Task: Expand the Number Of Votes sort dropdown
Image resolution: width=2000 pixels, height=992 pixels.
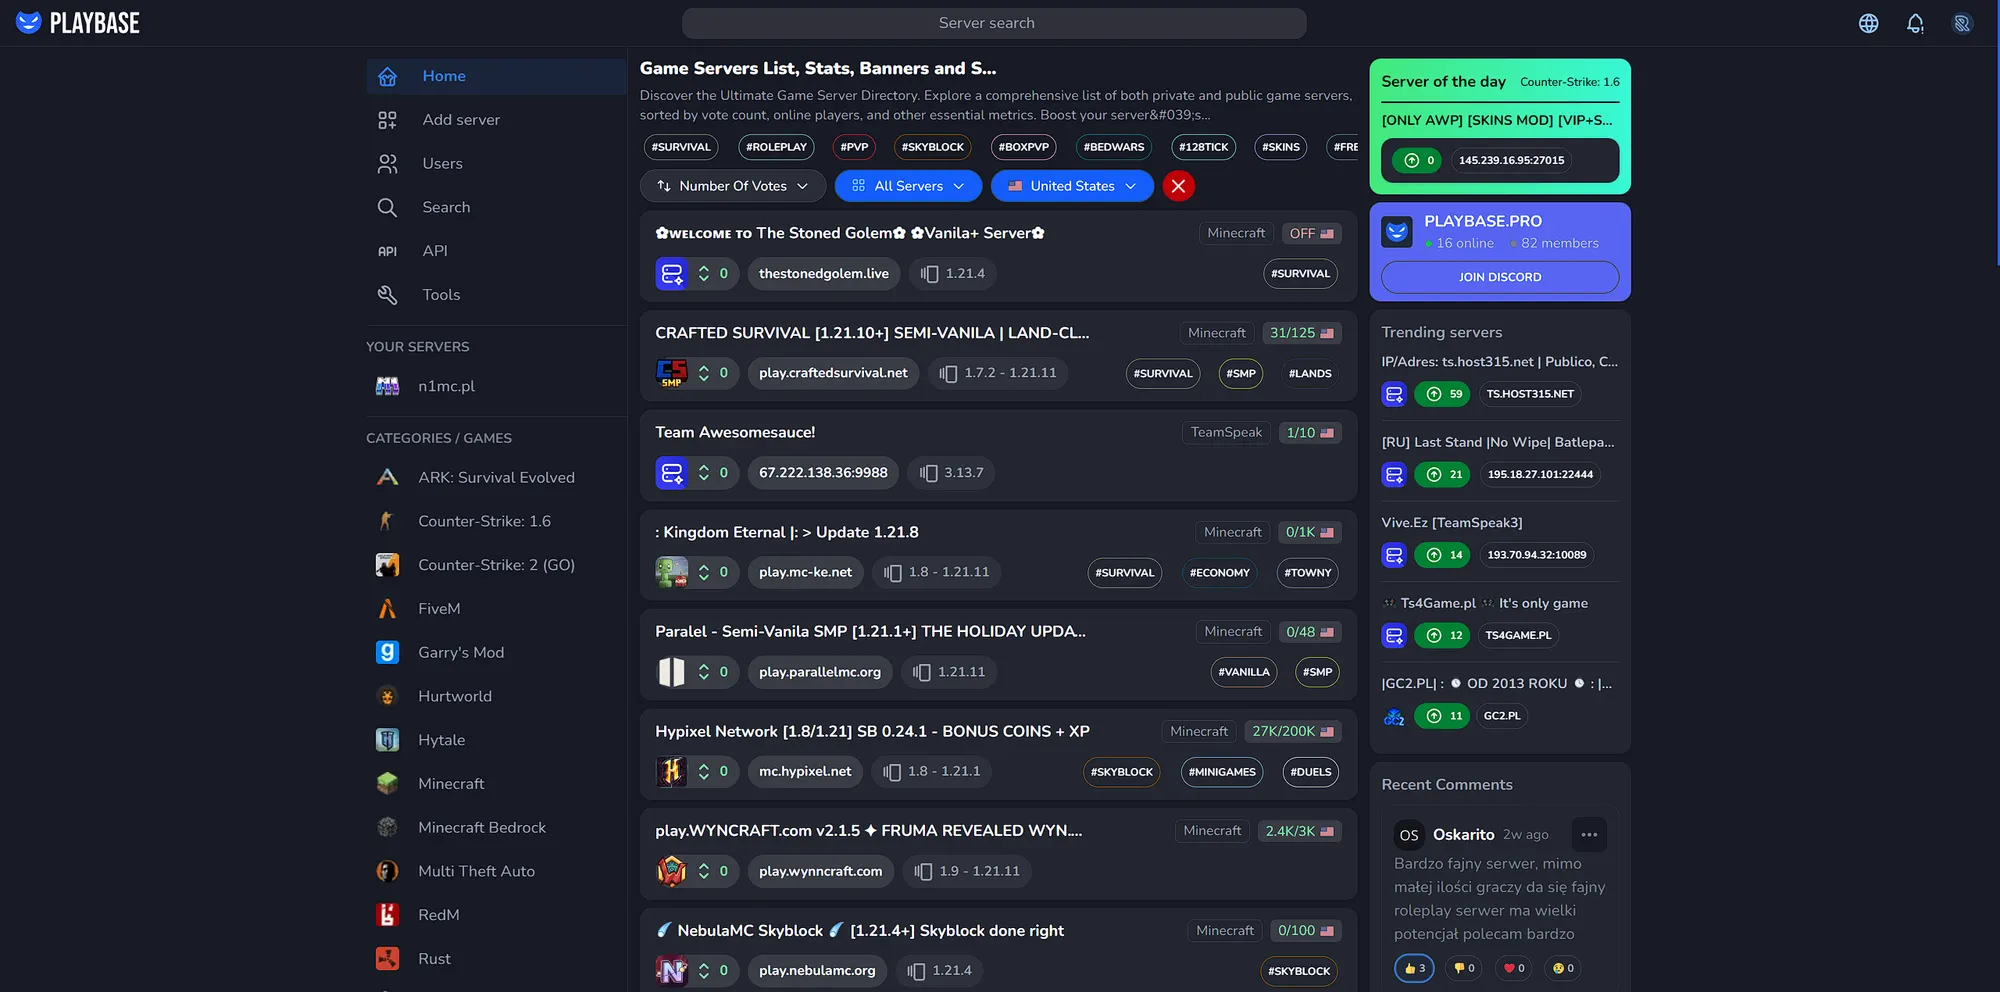Action: point(732,186)
